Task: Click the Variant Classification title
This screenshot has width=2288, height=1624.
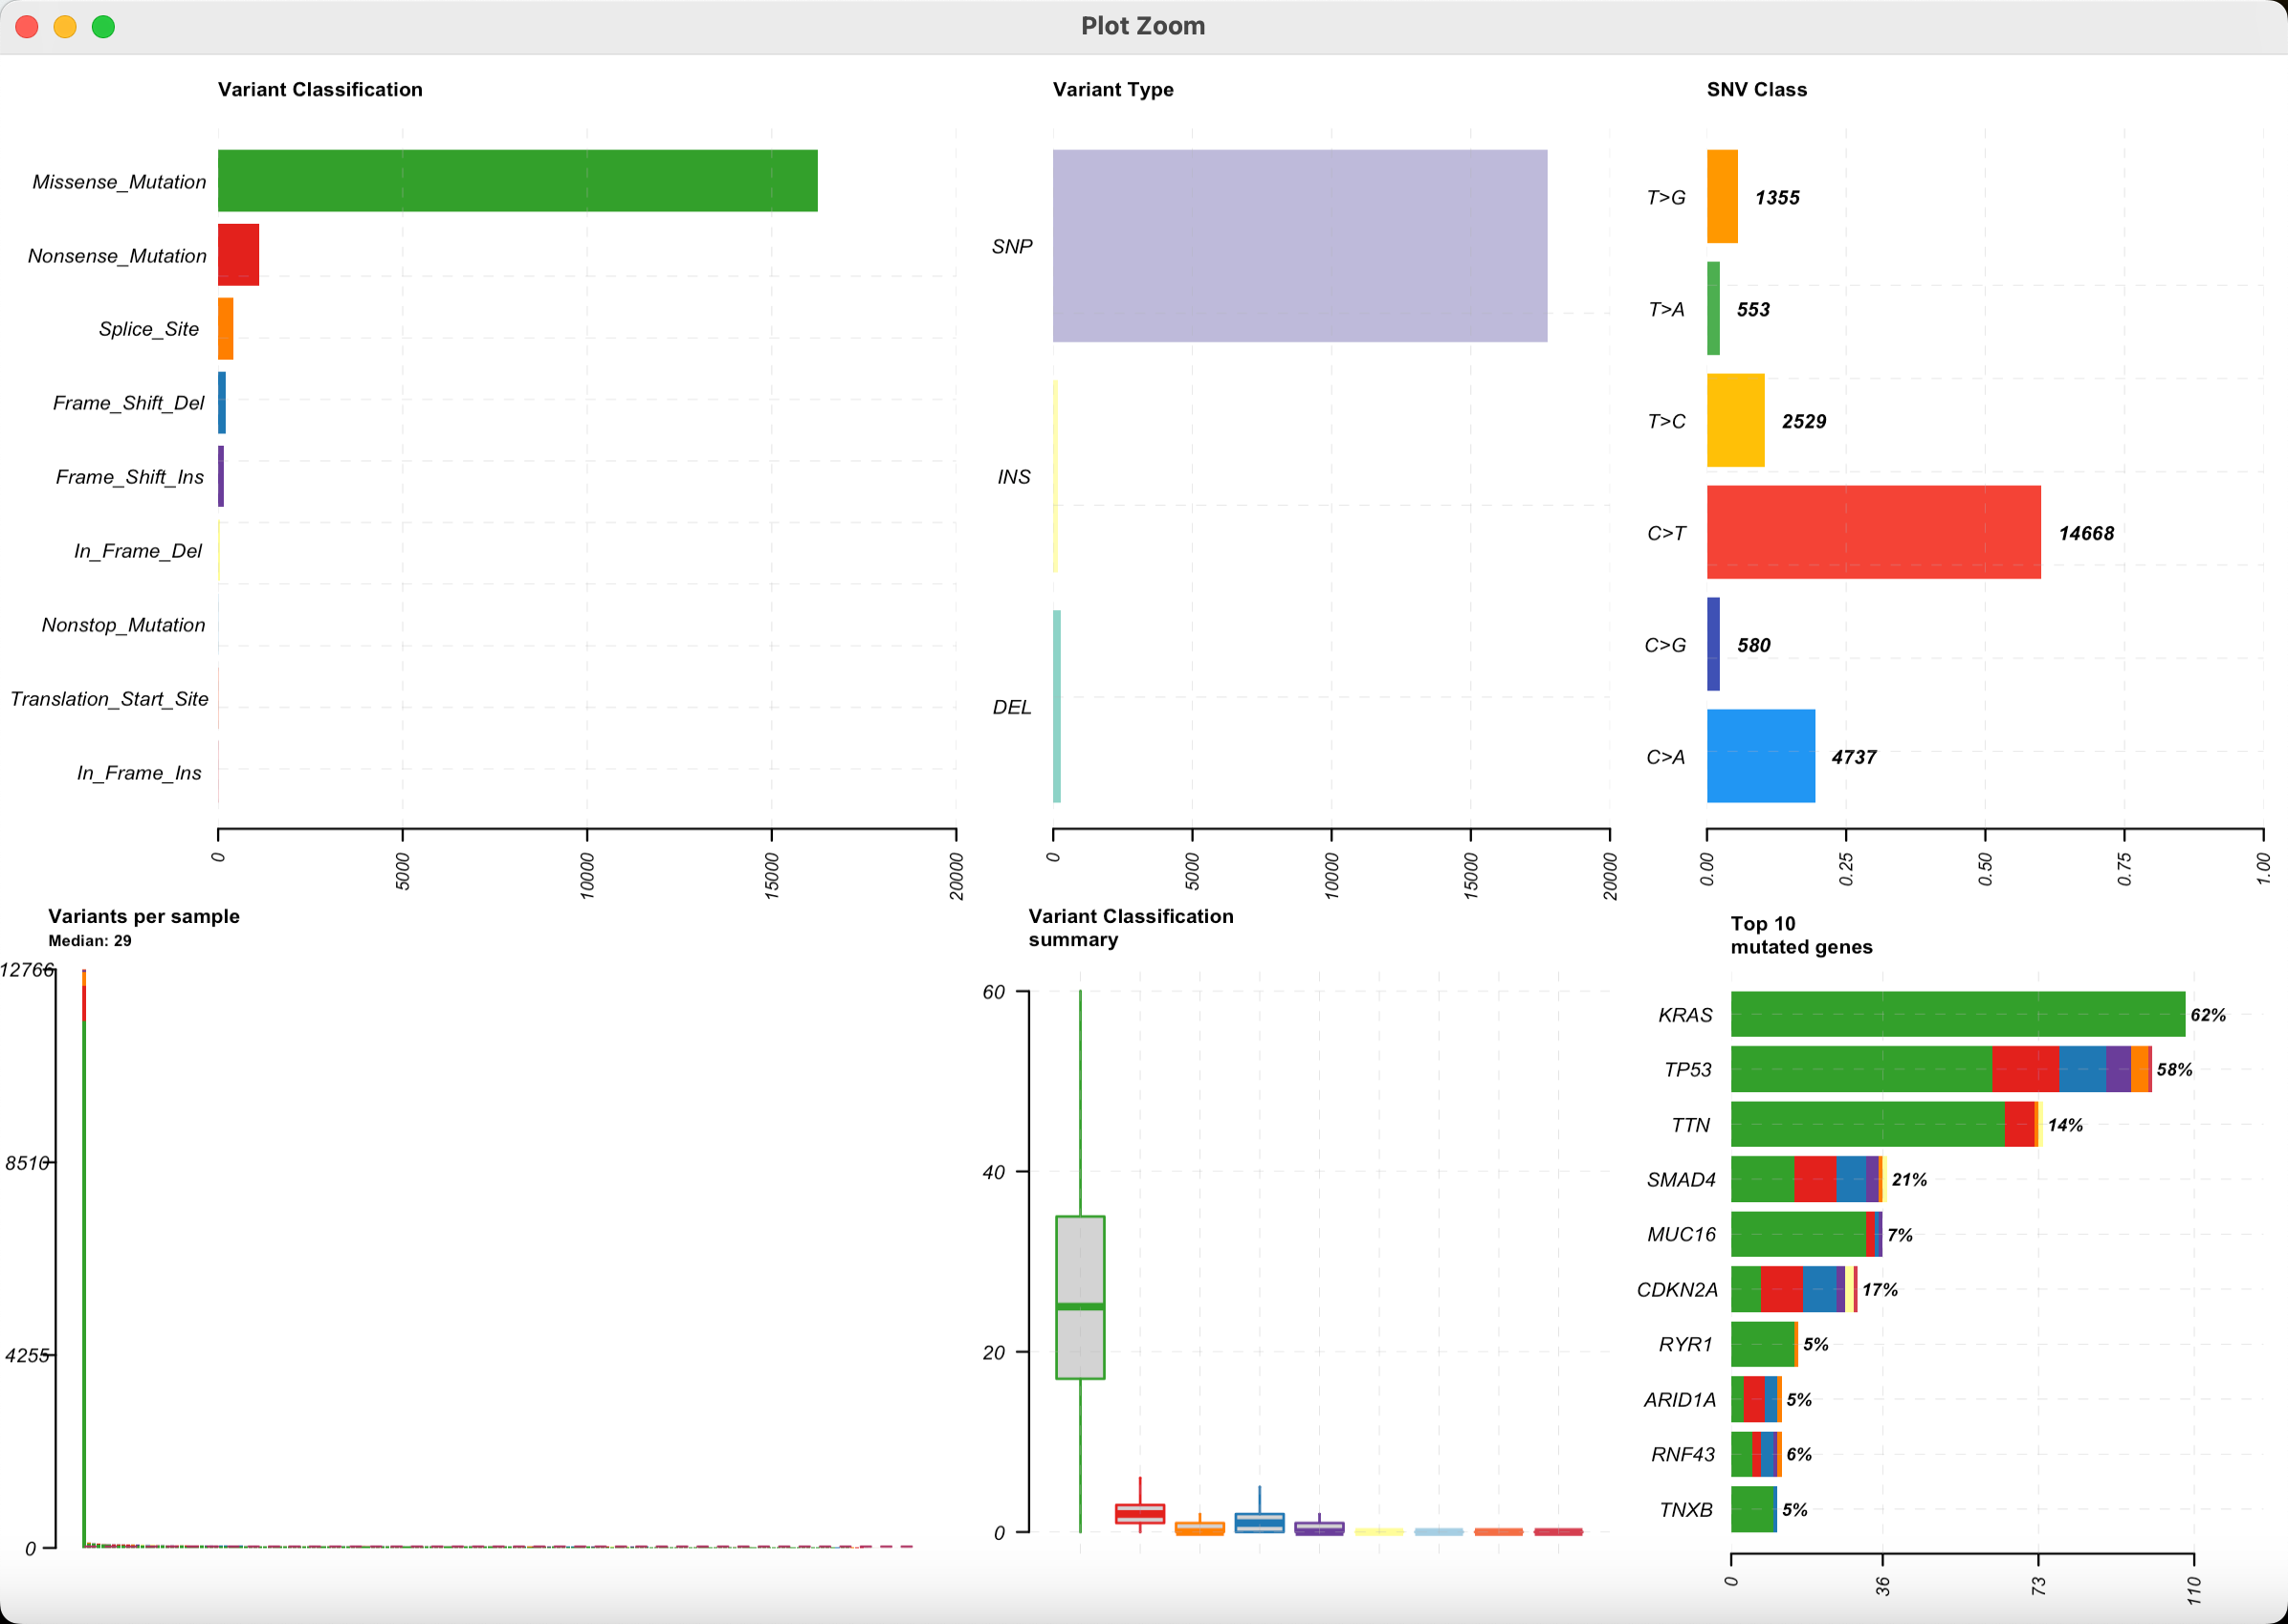Action: coord(320,89)
